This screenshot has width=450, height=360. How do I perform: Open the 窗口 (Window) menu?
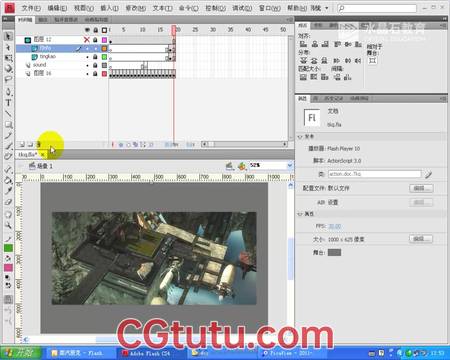(270, 8)
